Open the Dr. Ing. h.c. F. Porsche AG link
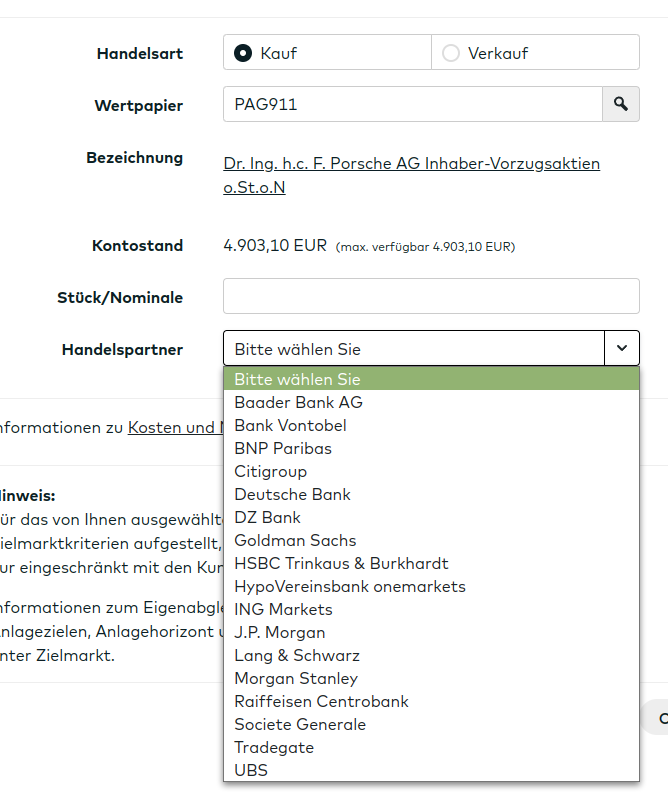 pos(411,175)
